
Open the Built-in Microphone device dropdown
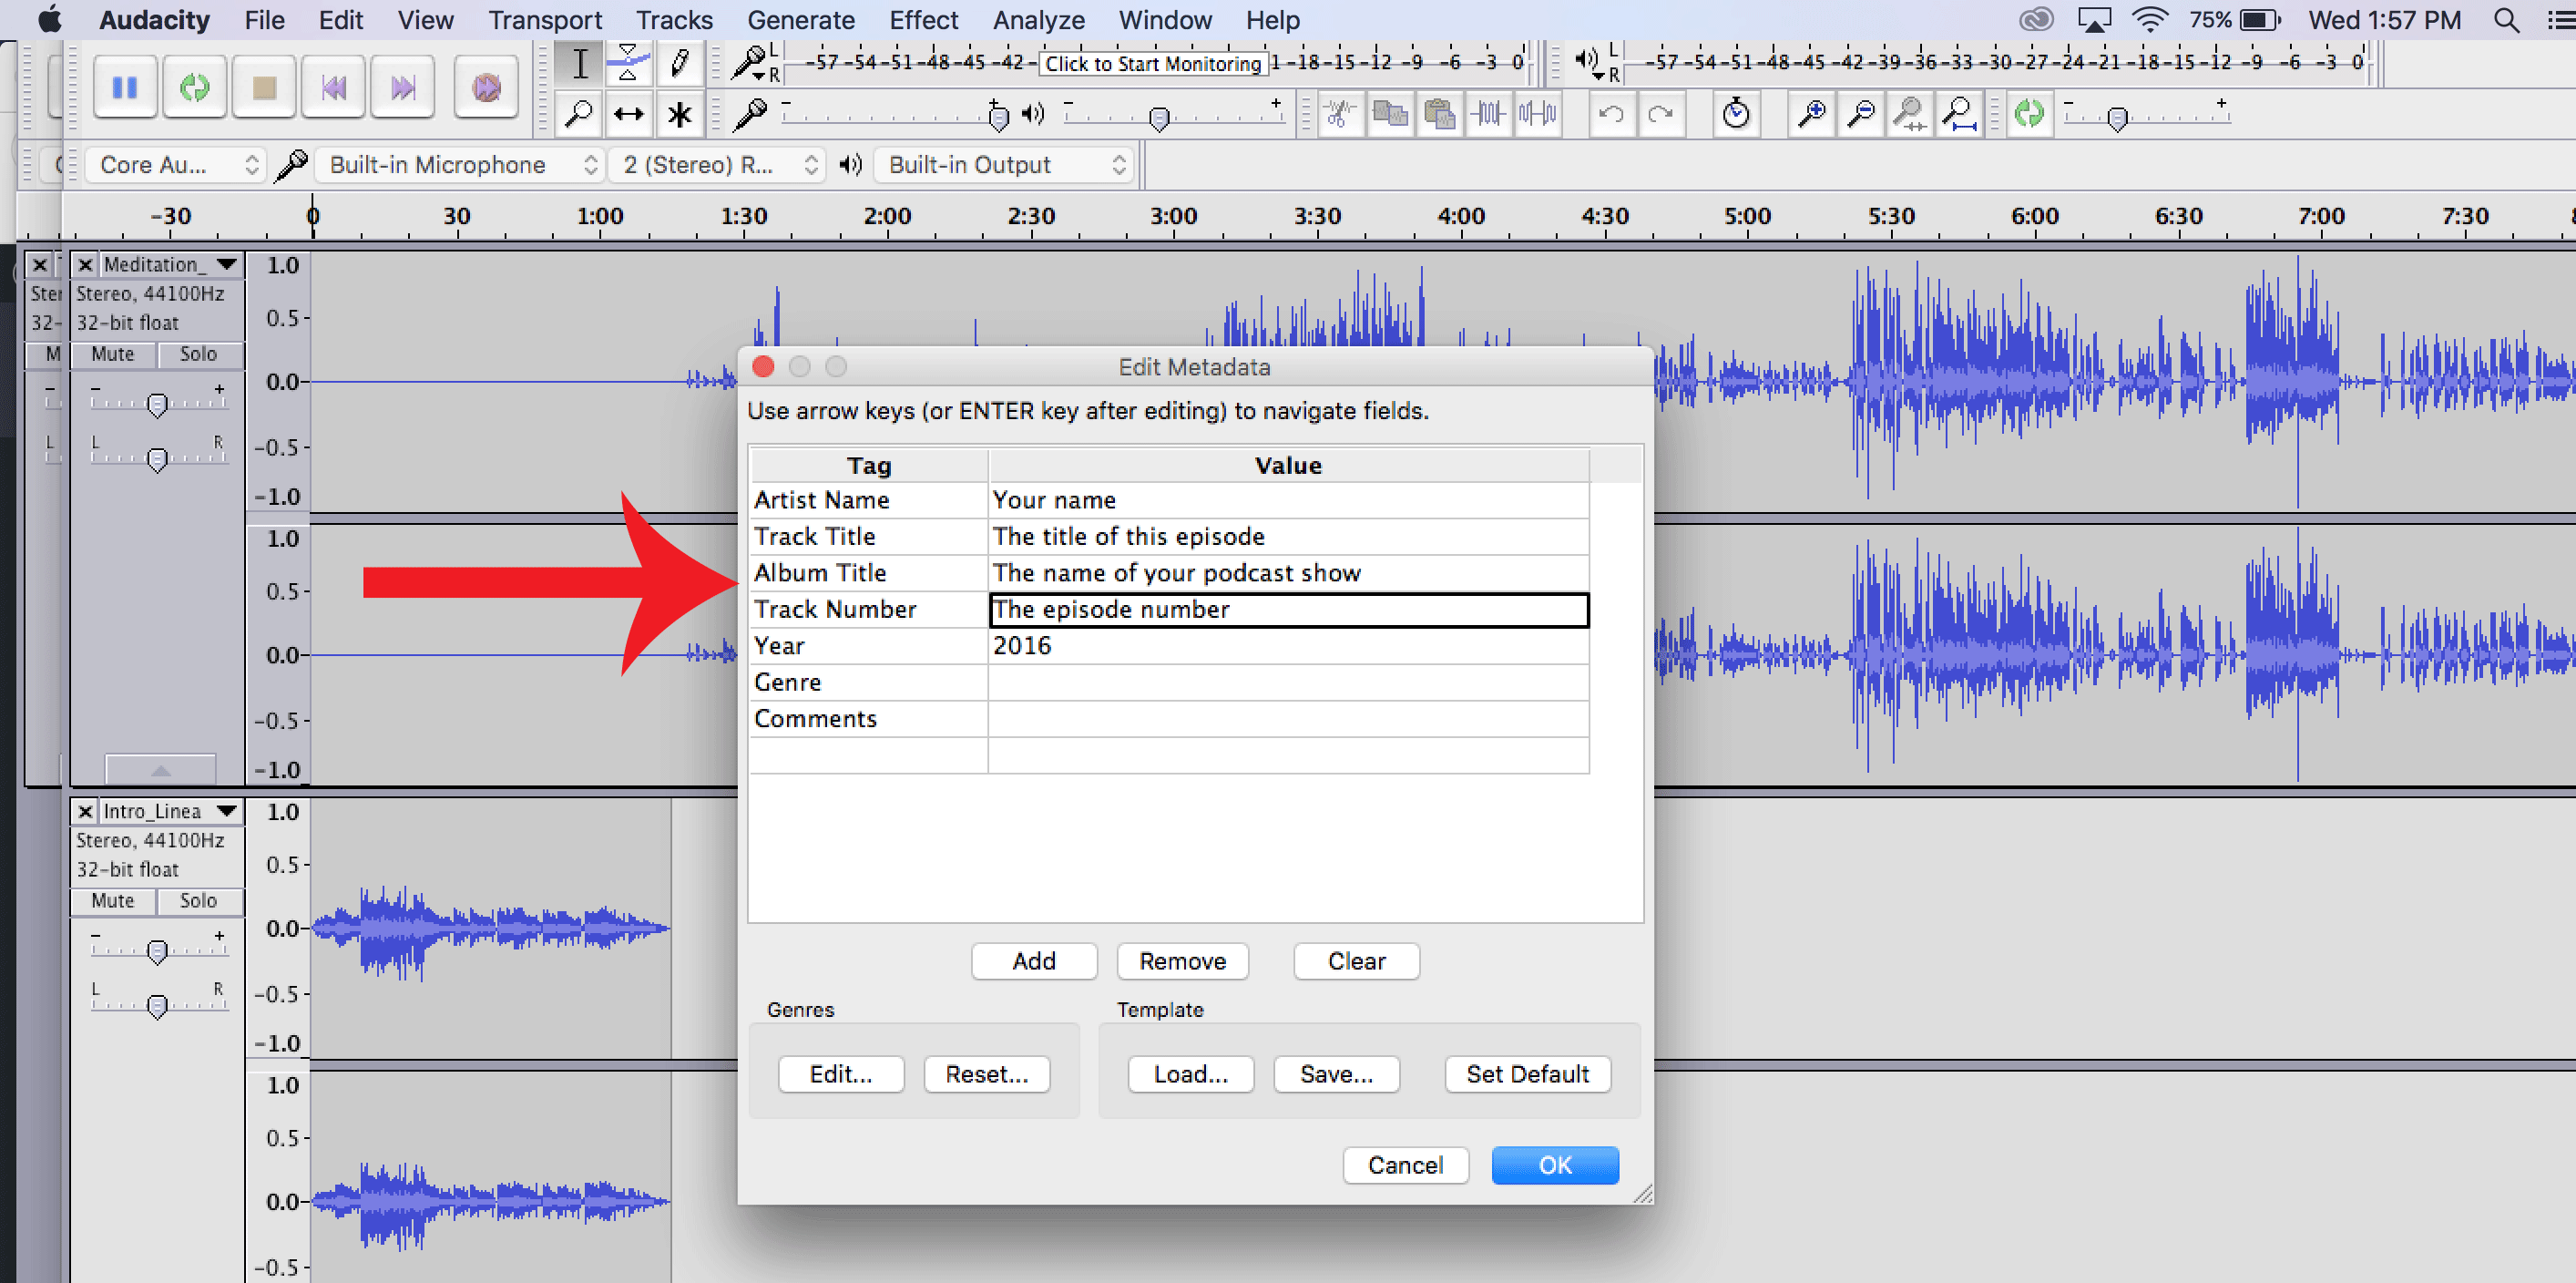(x=462, y=165)
